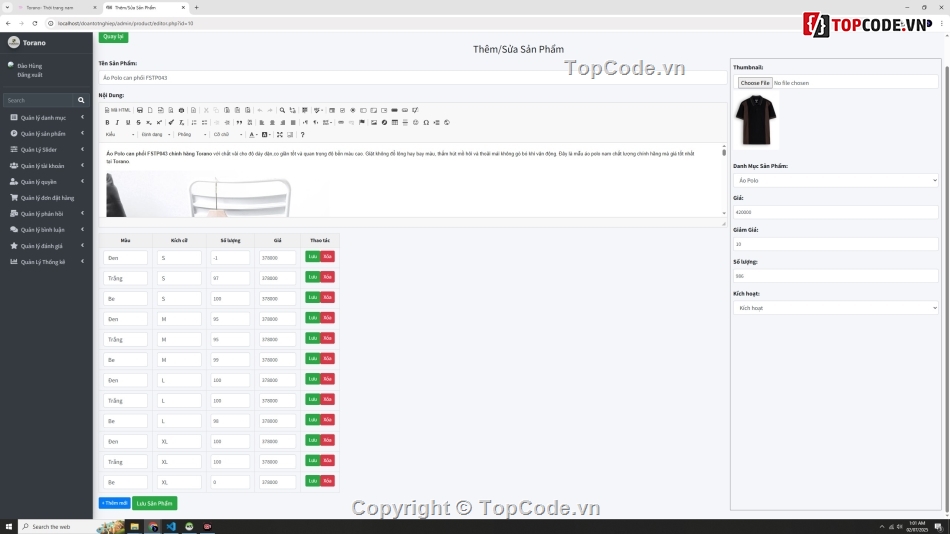
Task: Insert a hyperlink via link icon
Action: (x=341, y=122)
